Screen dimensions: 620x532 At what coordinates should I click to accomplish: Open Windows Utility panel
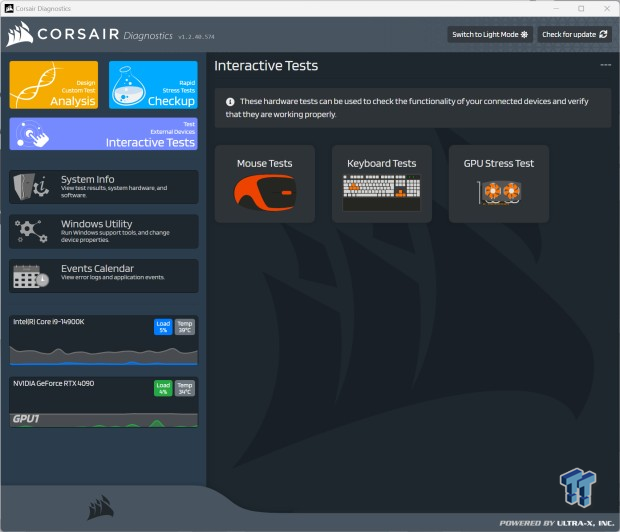click(x=104, y=232)
